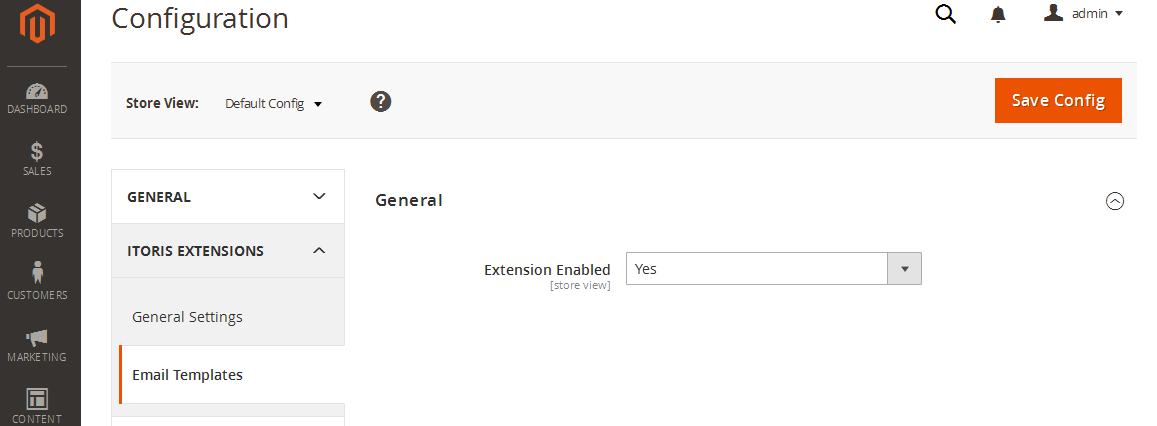Open the Customers person icon menu
Viewport: 1157px width, 426px height.
[x=38, y=283]
